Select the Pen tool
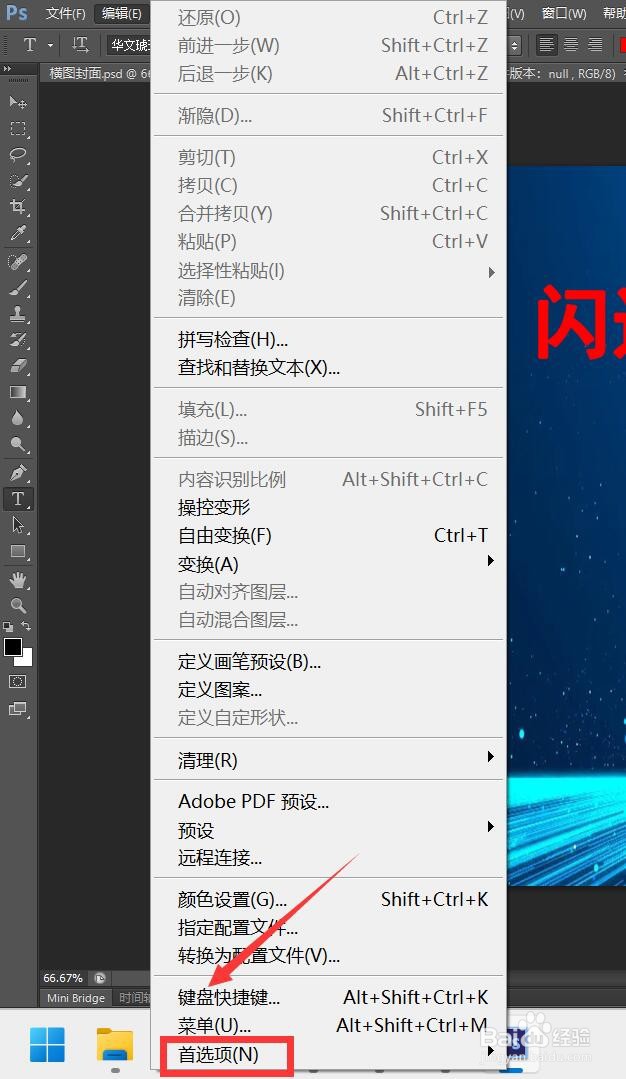Viewport: 626px width, 1079px height. pos(18,473)
